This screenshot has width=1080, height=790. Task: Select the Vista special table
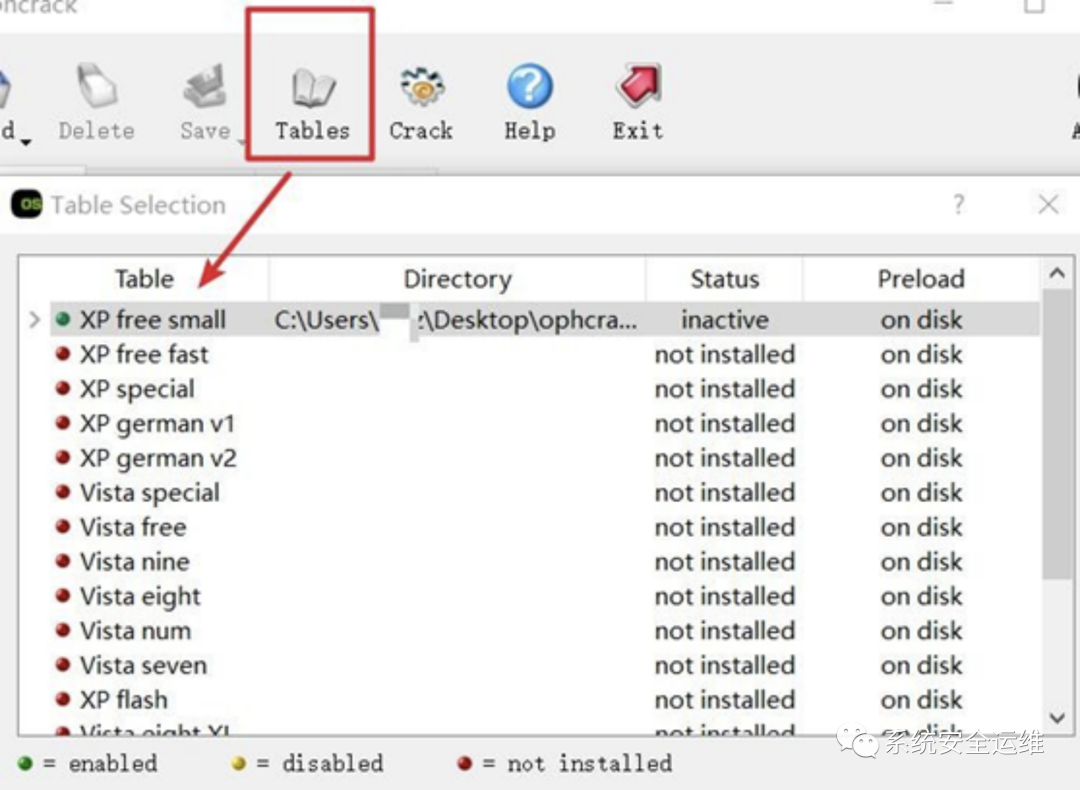(149, 492)
